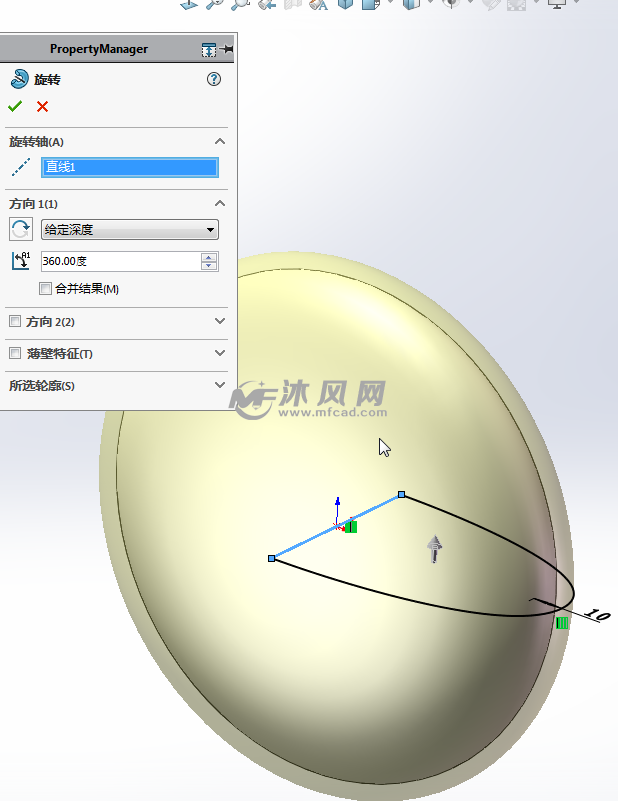This screenshot has height=801, width=618.
Task: Click the zoom to area magnifier icon
Action: [x=240, y=4]
